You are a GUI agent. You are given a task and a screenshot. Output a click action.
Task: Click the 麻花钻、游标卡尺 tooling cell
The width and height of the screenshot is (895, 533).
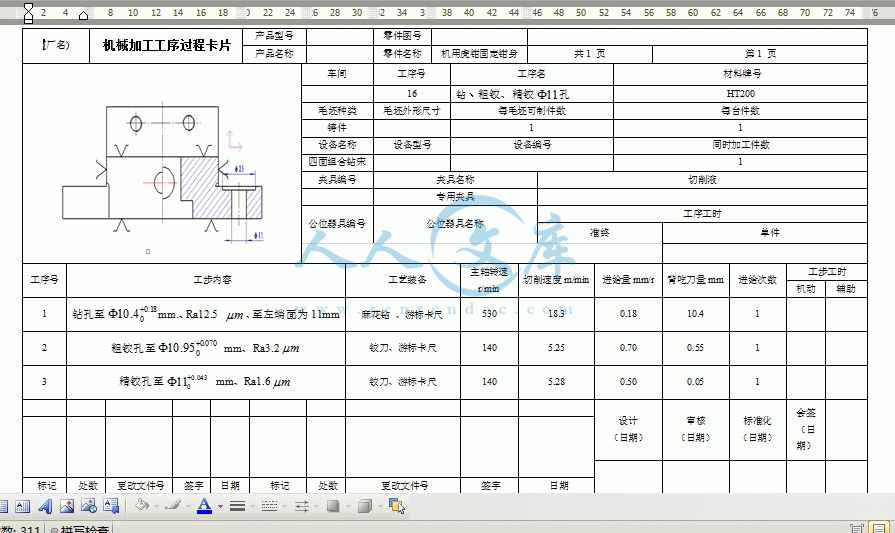click(x=402, y=314)
